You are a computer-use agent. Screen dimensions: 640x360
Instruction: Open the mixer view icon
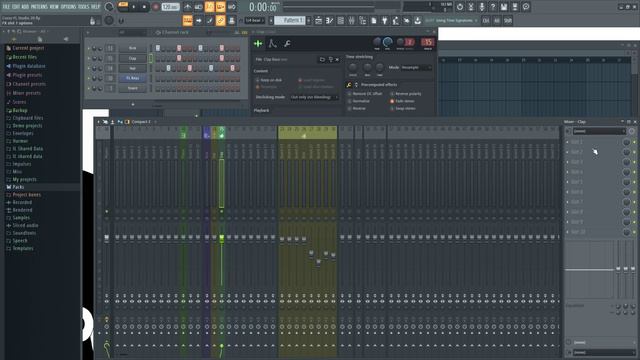[x=351, y=20]
